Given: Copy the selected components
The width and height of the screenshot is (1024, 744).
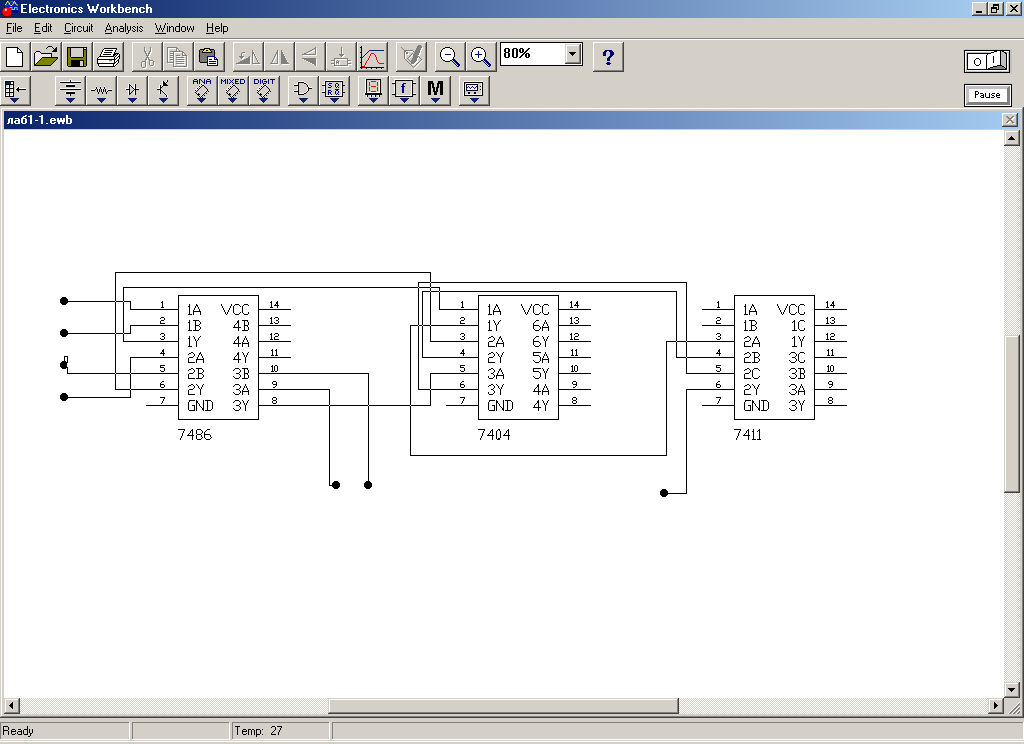Looking at the screenshot, I should pyautogui.click(x=178, y=57).
